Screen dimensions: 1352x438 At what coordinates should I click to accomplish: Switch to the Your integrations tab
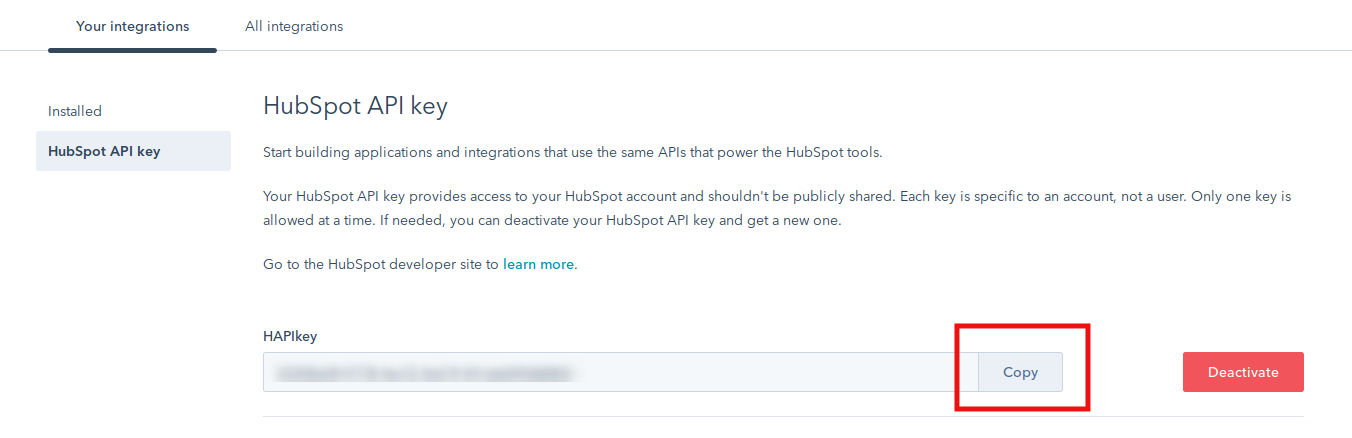[x=132, y=26]
